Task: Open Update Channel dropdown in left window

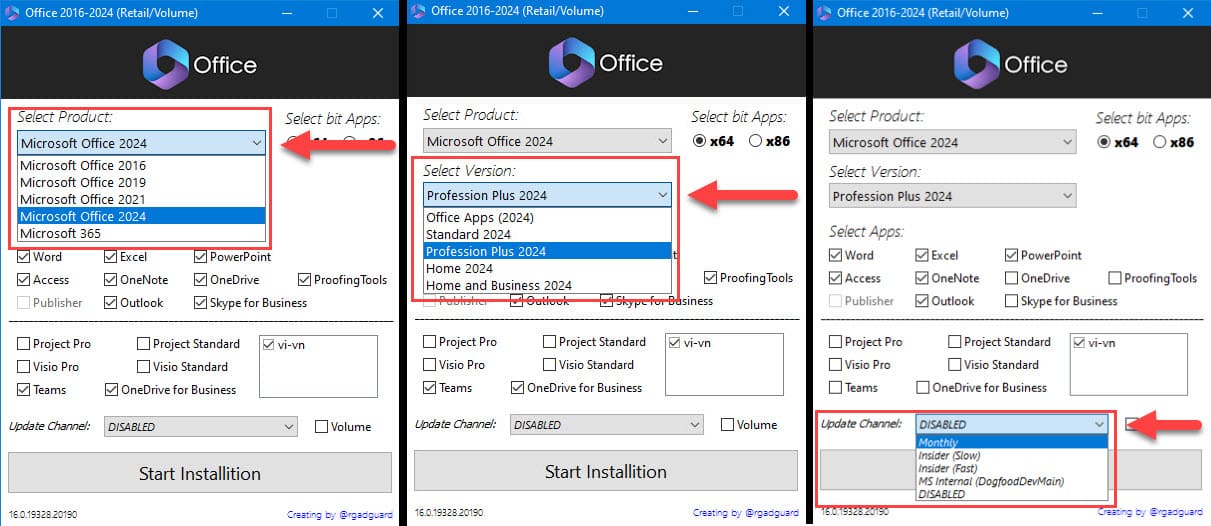Action: [x=201, y=427]
